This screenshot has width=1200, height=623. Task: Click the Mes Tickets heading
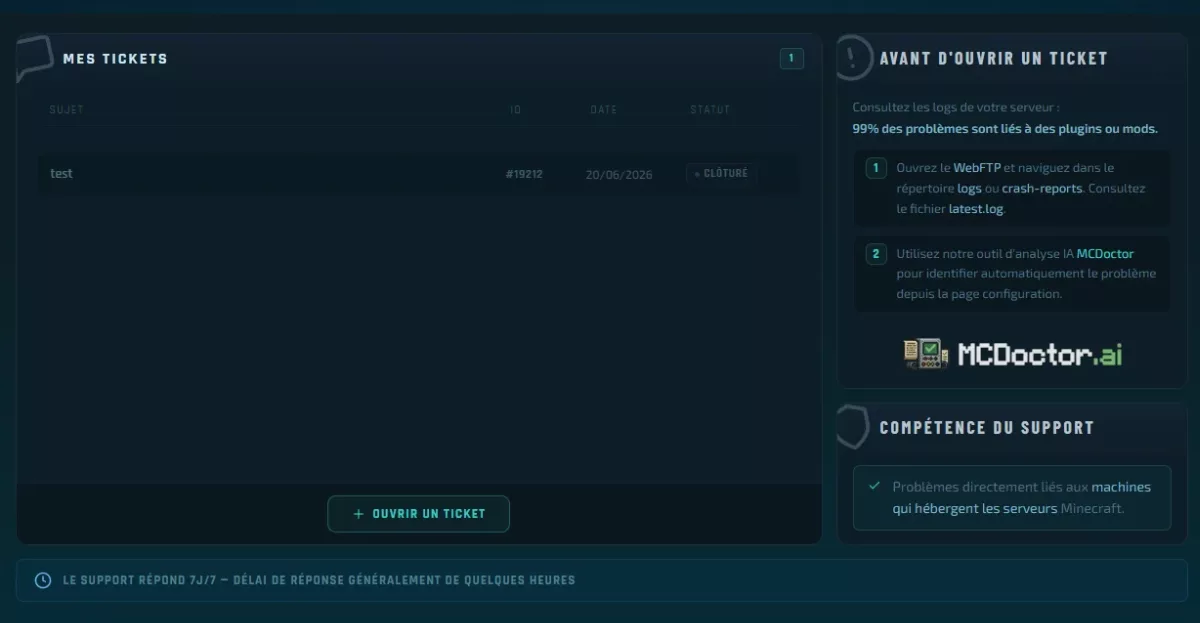115,59
